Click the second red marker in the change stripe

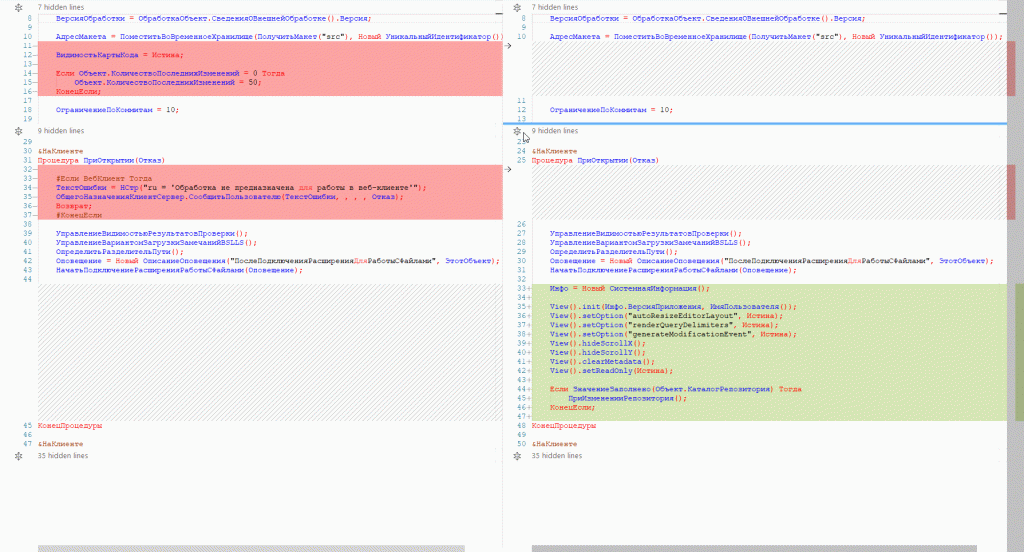click(1011, 192)
